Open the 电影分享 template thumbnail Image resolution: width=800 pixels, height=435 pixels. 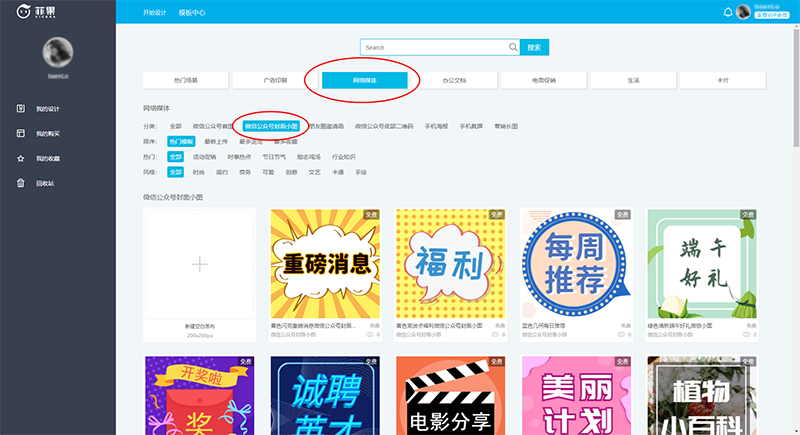pyautogui.click(x=451, y=395)
